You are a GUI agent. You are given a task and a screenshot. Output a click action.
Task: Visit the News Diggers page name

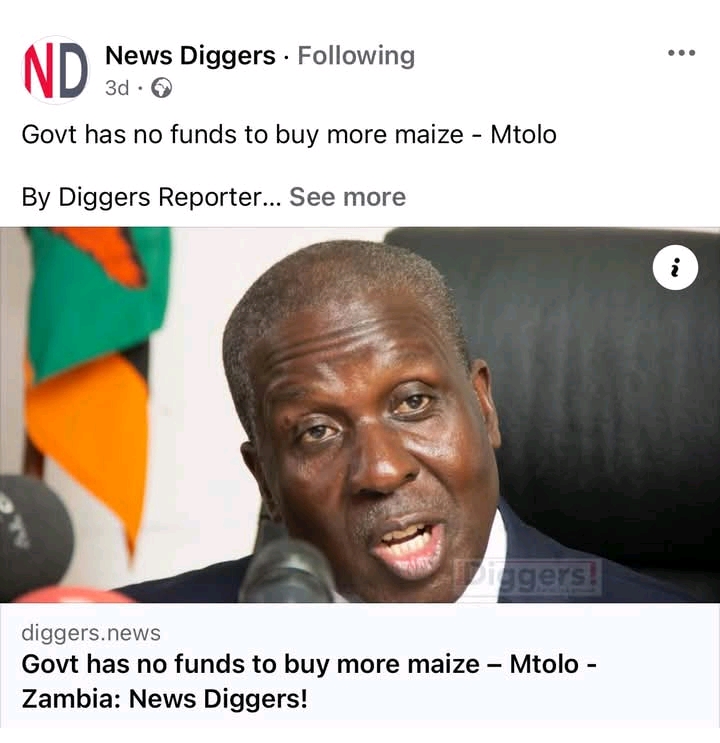pyautogui.click(x=190, y=56)
